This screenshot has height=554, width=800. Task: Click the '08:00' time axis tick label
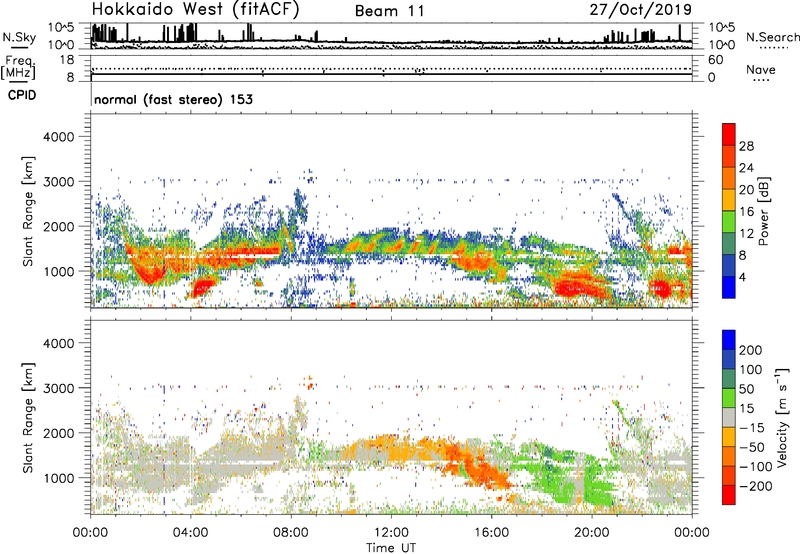(x=291, y=533)
